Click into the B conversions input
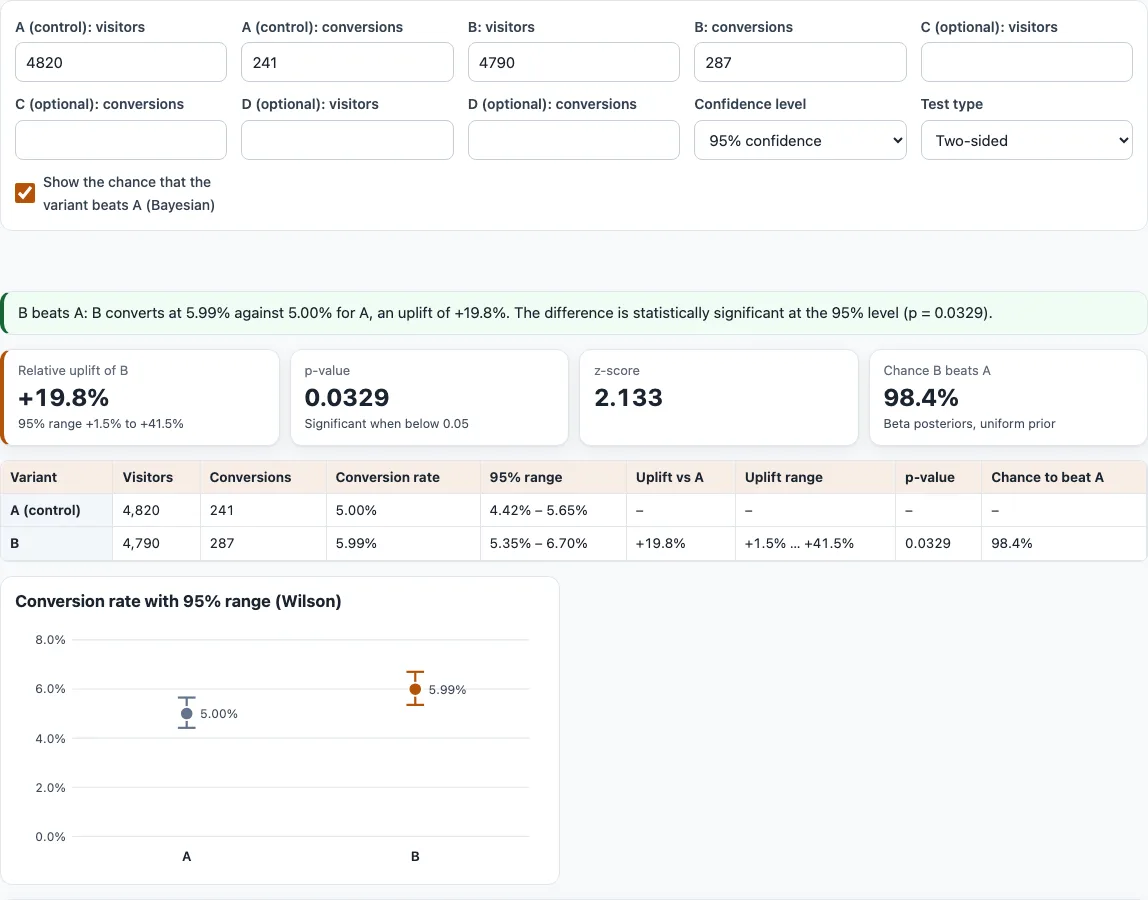 point(800,62)
